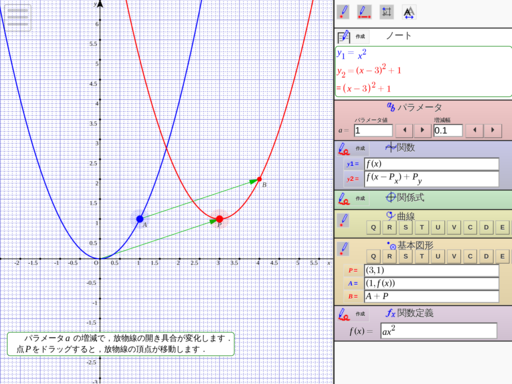The height and width of the screenshot is (384, 512).
Task: Click the y2 function input field
Action: click(431, 179)
